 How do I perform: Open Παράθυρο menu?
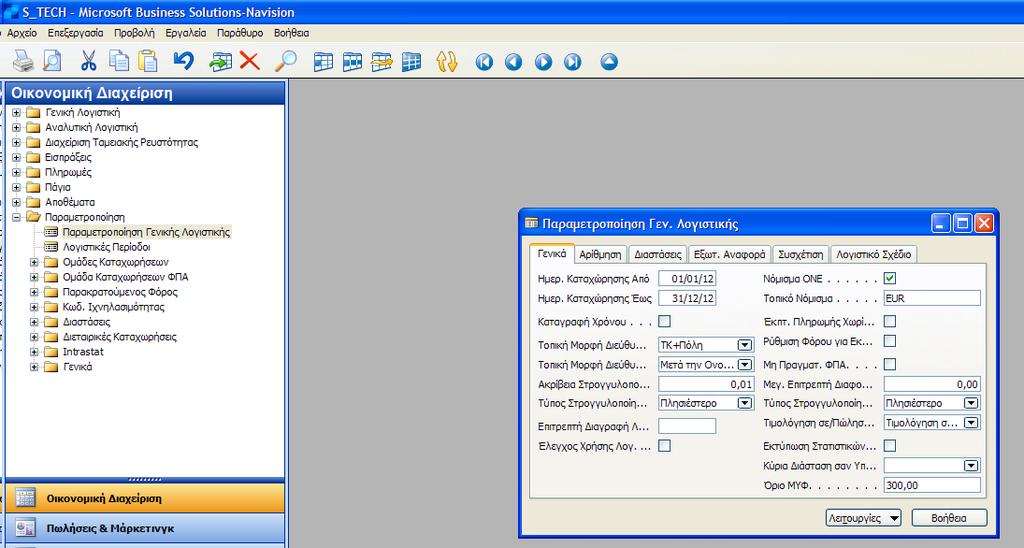(240, 33)
